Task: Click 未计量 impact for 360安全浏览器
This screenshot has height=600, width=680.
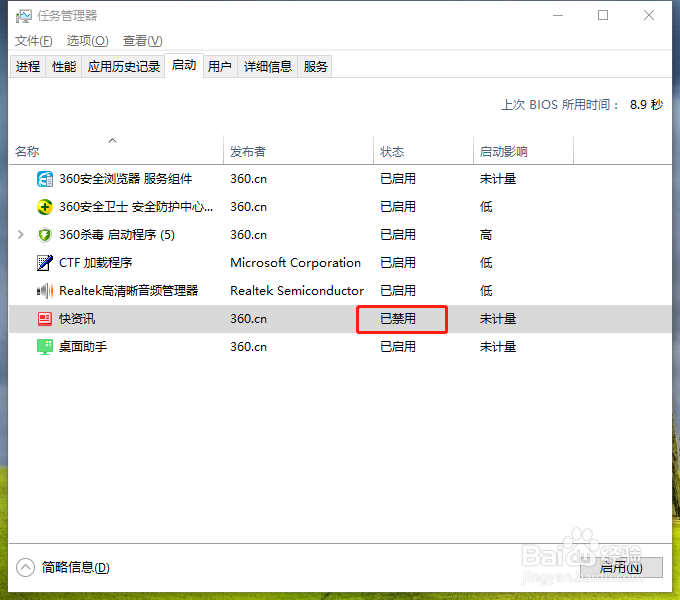Action: click(x=498, y=179)
